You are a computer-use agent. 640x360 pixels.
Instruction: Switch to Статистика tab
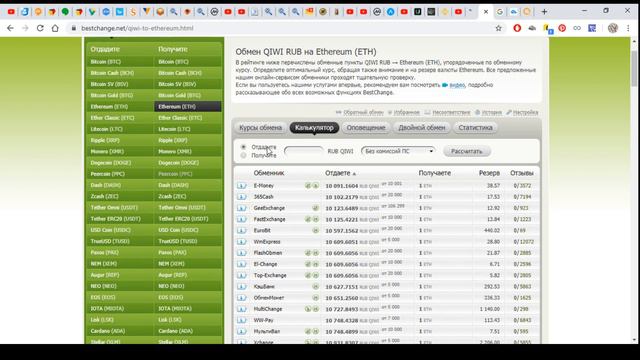[x=475, y=128]
